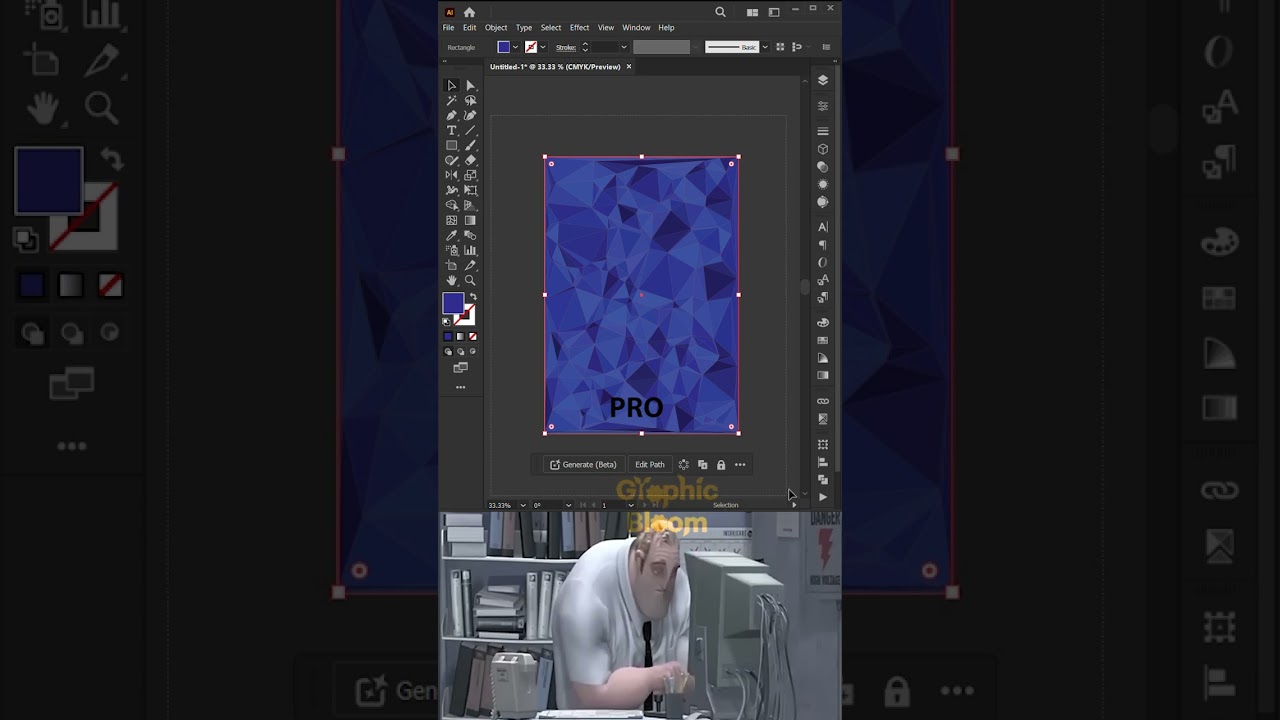Enable Draw Behind mode

(x=460, y=351)
